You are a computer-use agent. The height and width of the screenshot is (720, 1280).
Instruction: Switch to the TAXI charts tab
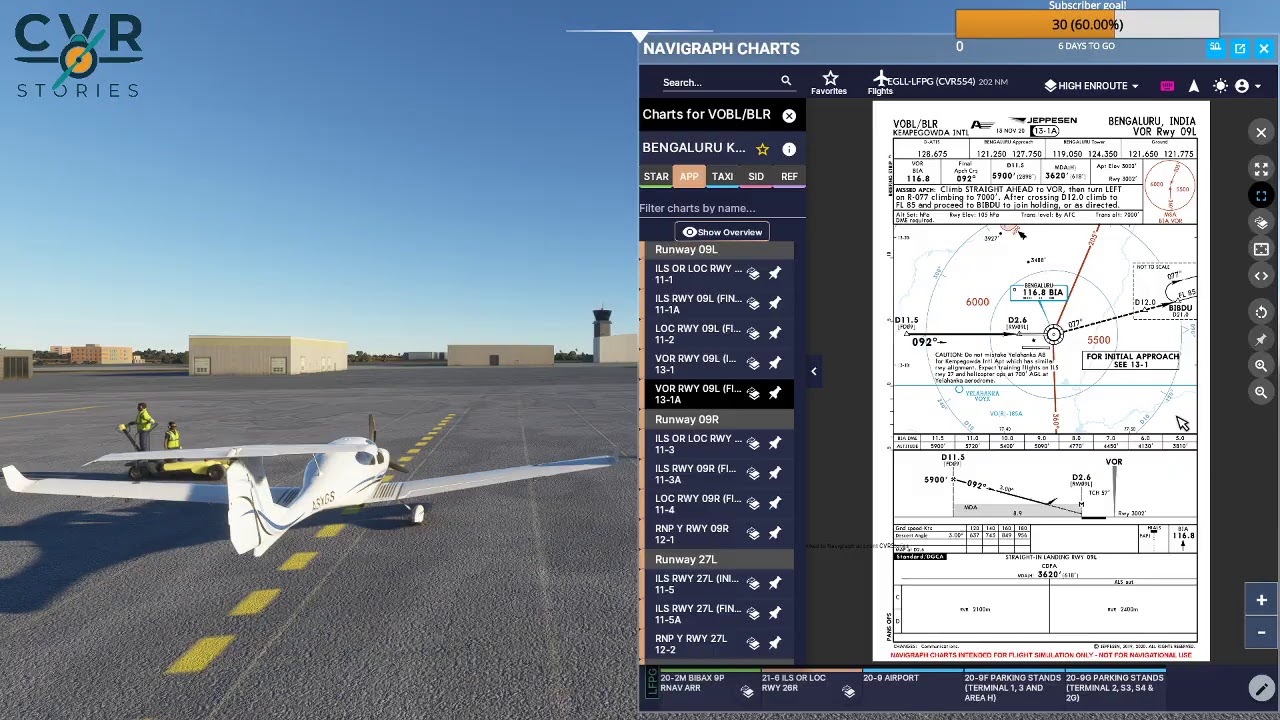[x=722, y=177]
